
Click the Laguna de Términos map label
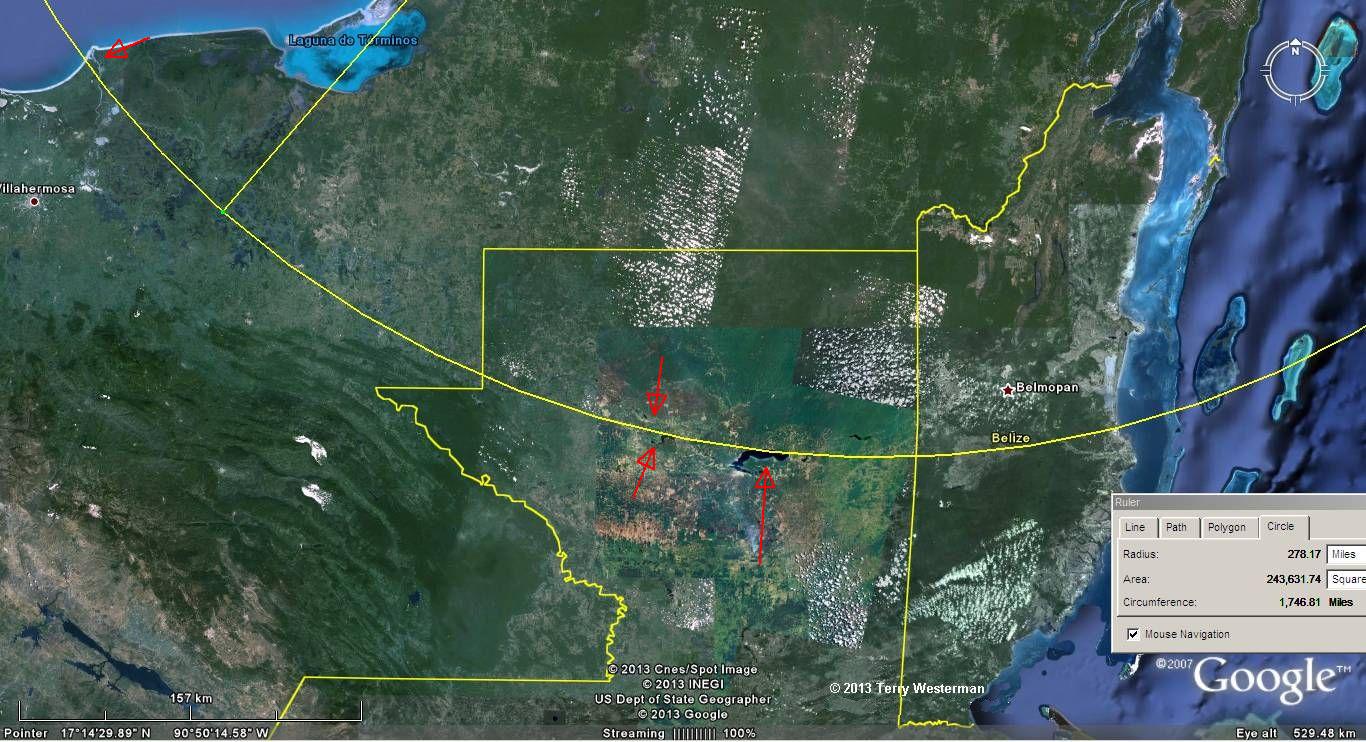pos(353,40)
